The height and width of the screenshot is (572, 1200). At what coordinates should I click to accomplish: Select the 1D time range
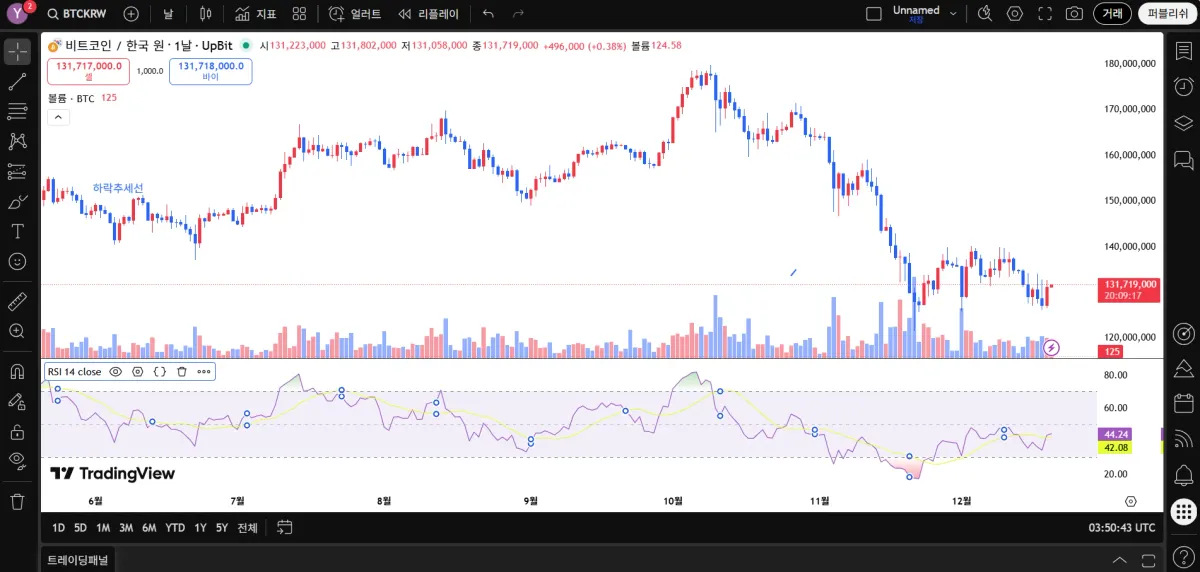[58, 527]
